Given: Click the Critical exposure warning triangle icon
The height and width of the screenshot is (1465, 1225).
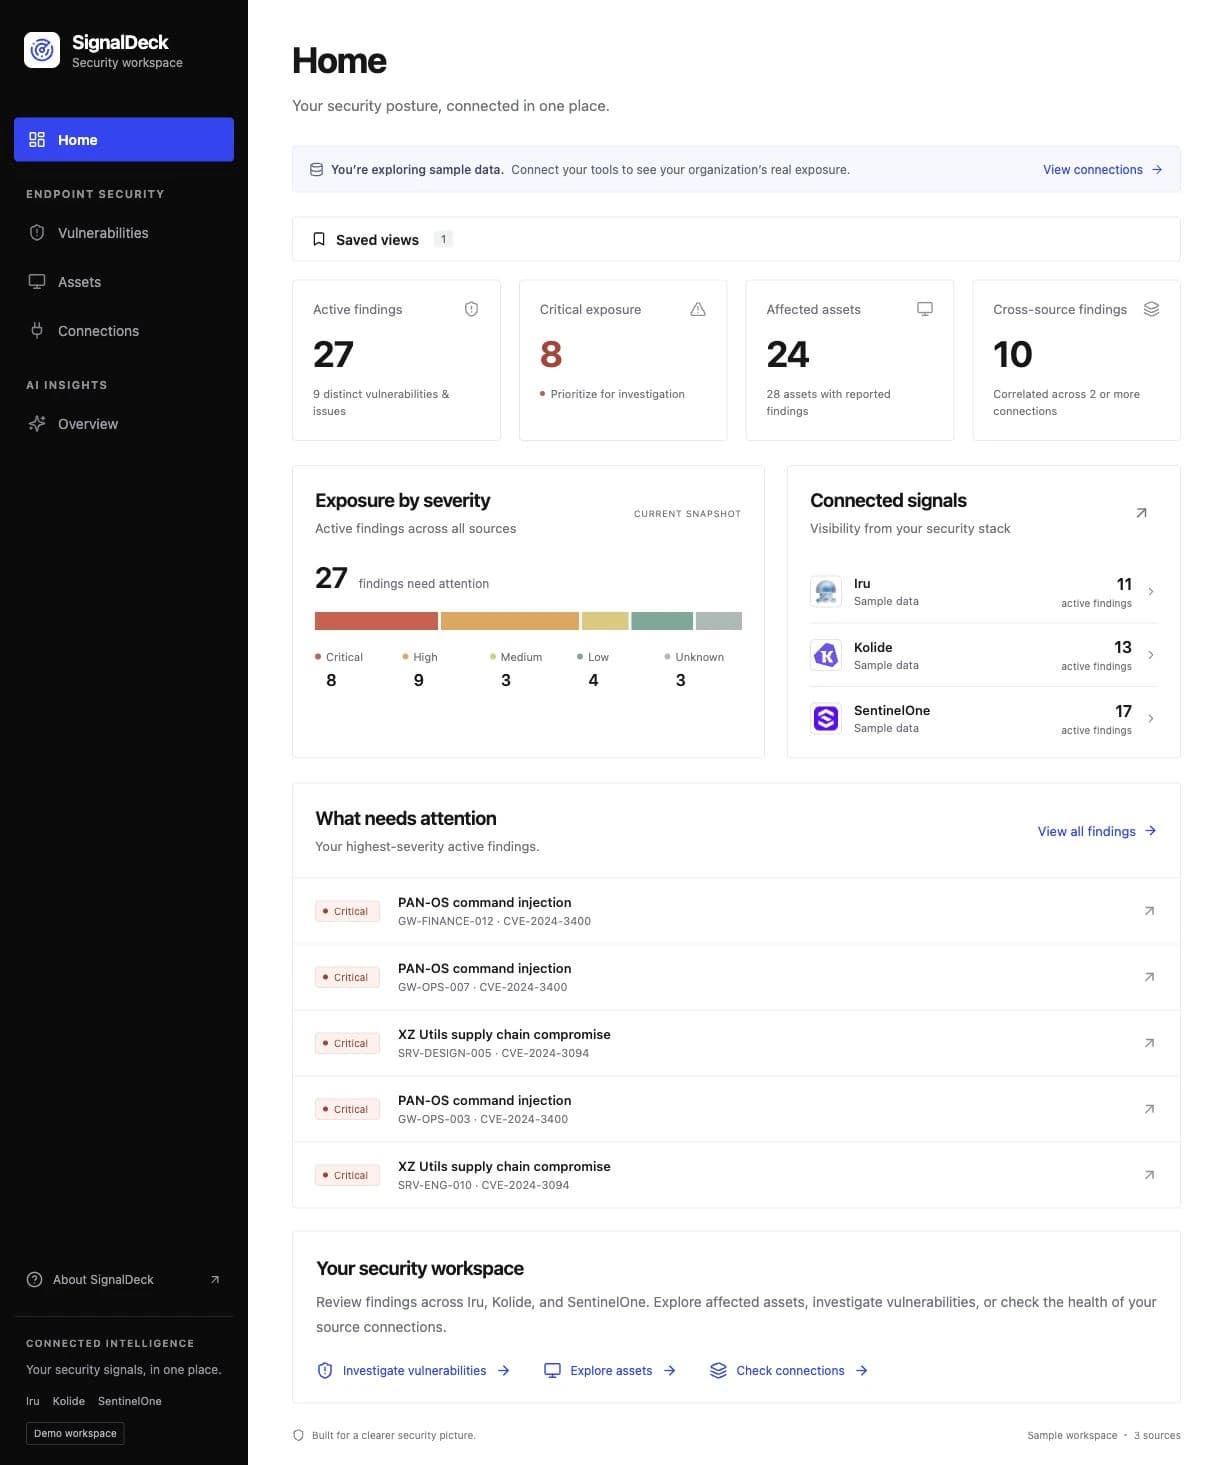Looking at the screenshot, I should click(698, 309).
